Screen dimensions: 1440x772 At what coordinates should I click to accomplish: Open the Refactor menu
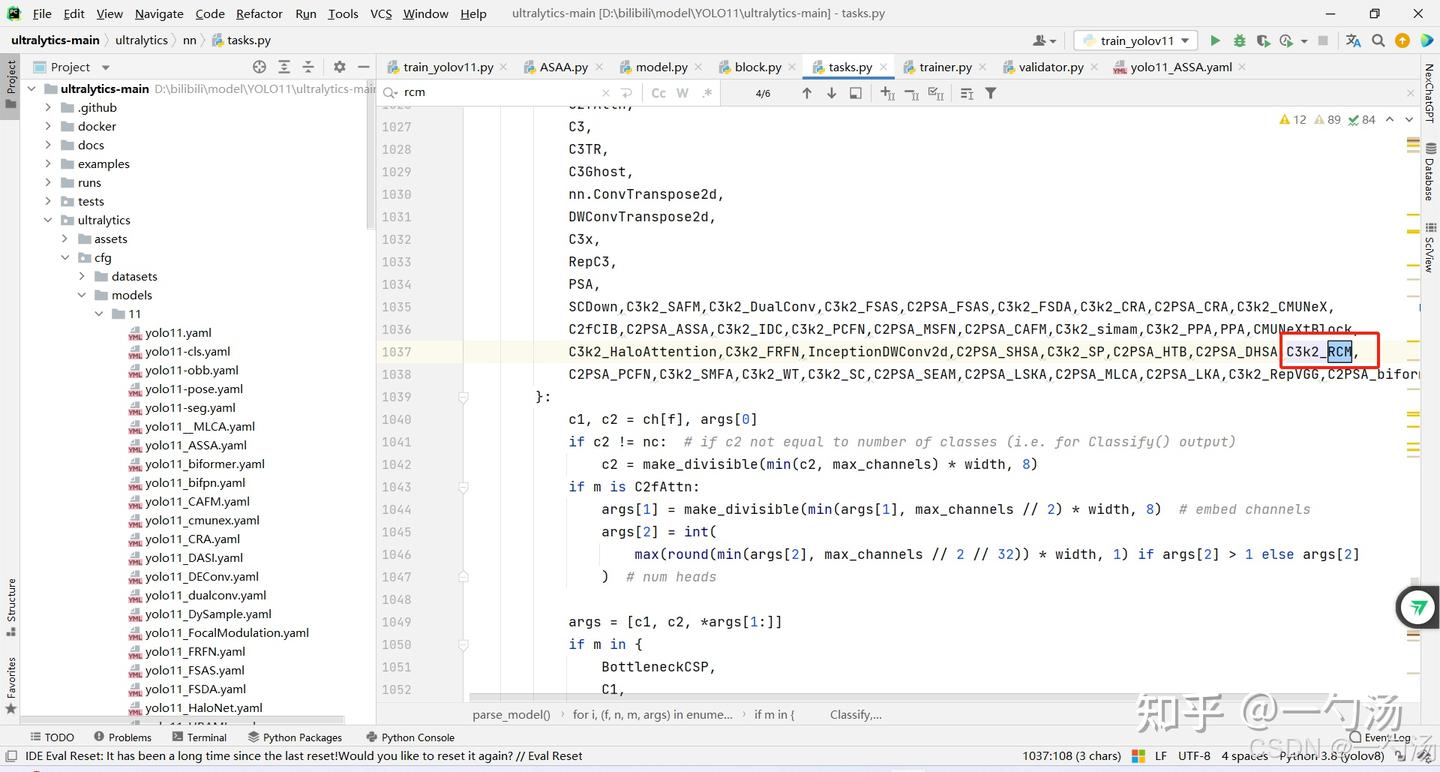click(x=259, y=14)
